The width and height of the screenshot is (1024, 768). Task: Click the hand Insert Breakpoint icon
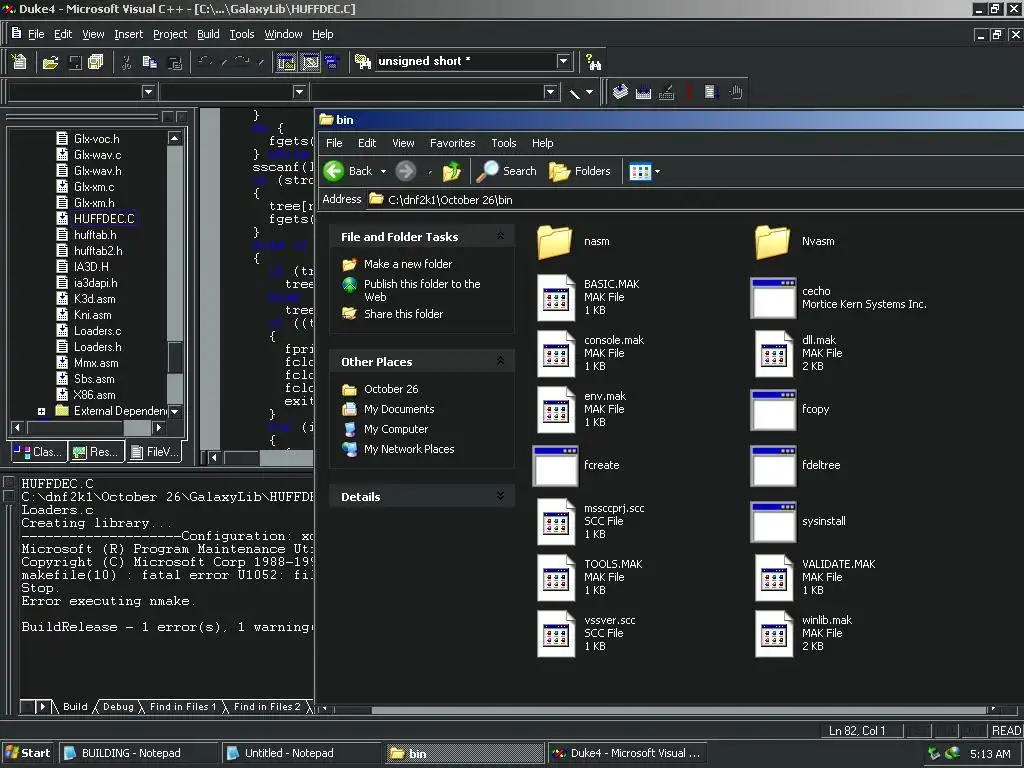point(736,92)
